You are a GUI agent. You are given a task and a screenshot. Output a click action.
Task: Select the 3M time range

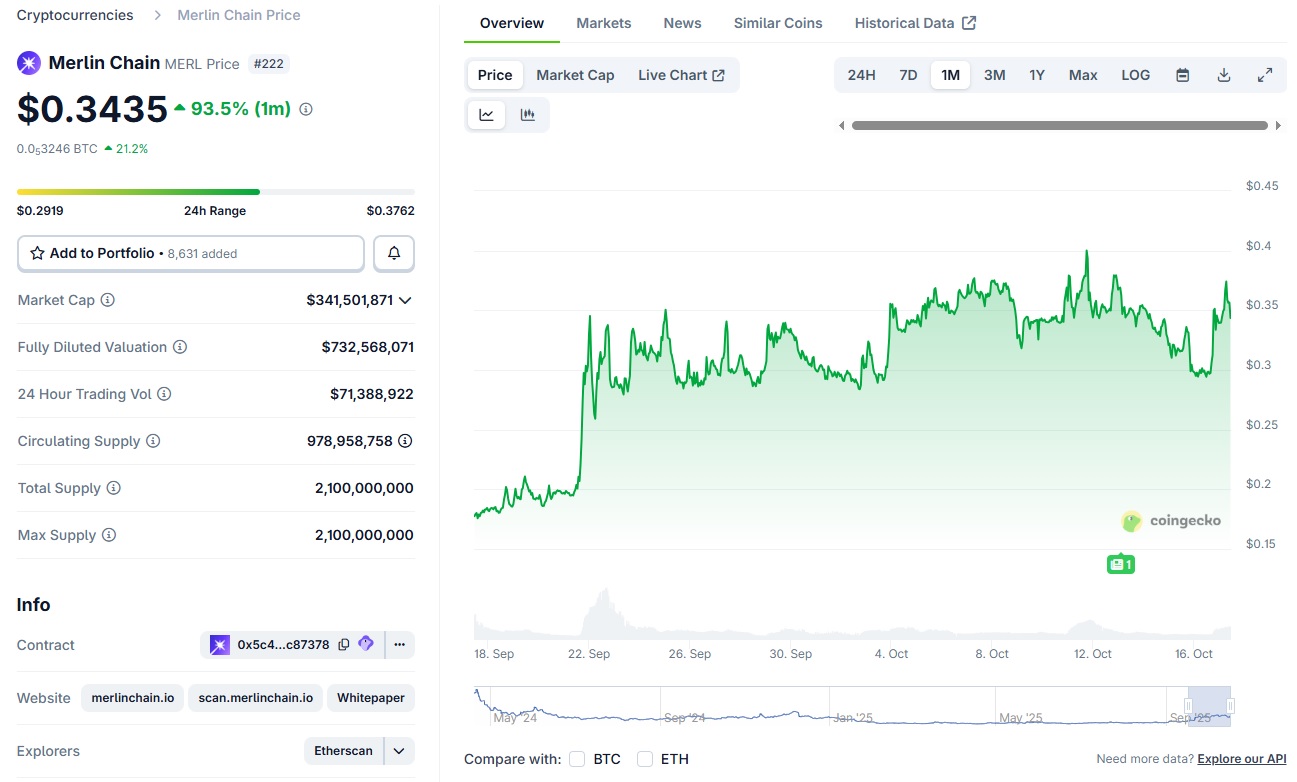(x=995, y=75)
